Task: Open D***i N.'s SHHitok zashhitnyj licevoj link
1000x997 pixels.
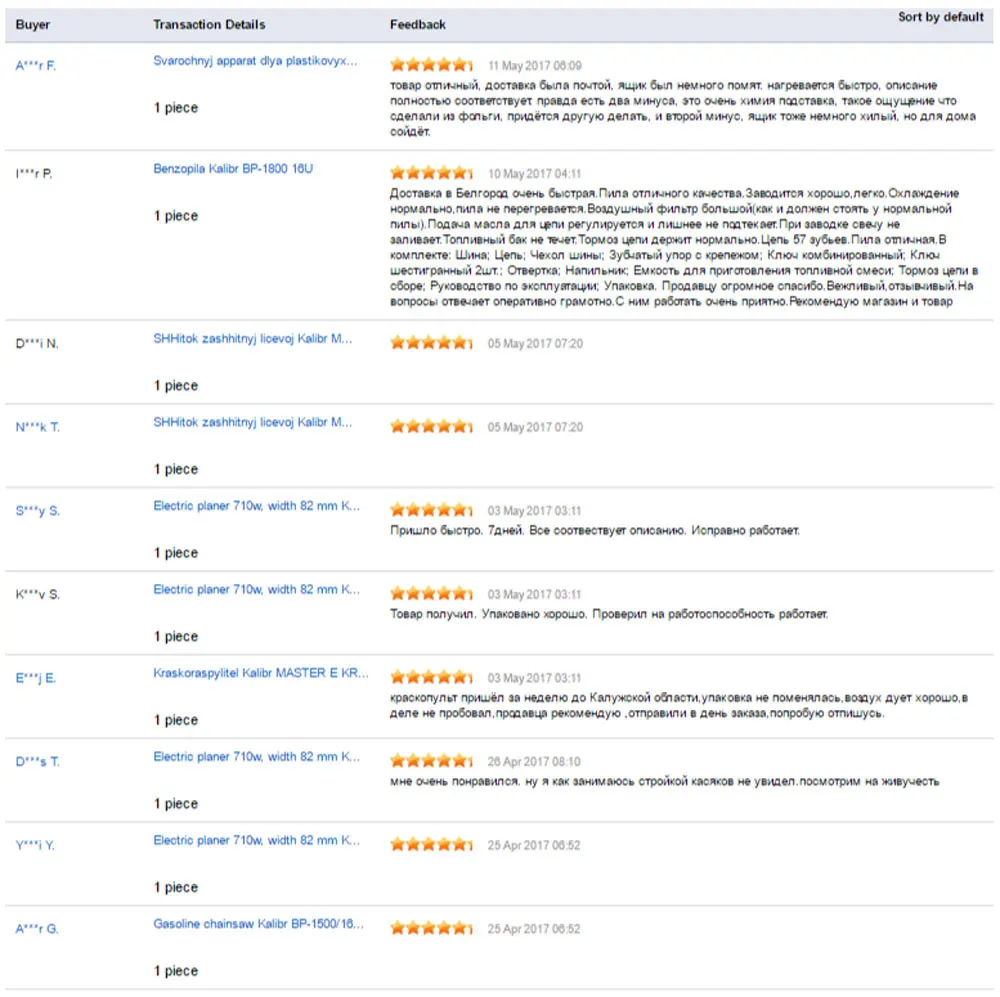Action: pyautogui.click(x=253, y=339)
